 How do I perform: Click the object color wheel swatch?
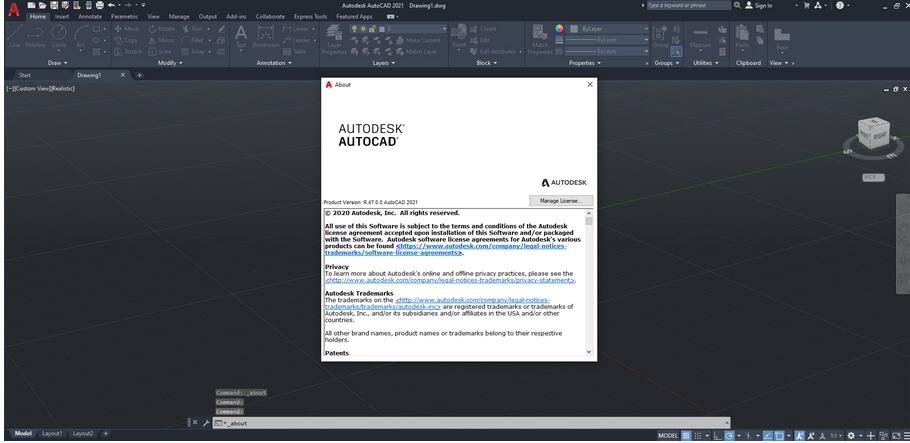click(x=559, y=28)
